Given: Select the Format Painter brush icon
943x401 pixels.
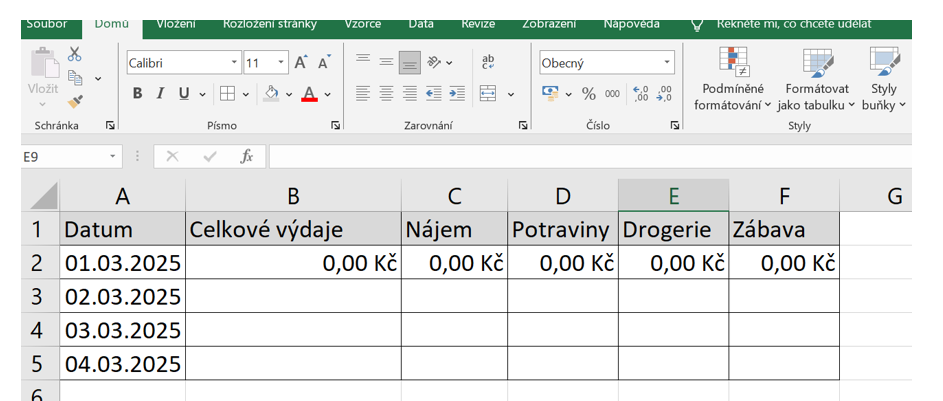Looking at the screenshot, I should (75, 100).
